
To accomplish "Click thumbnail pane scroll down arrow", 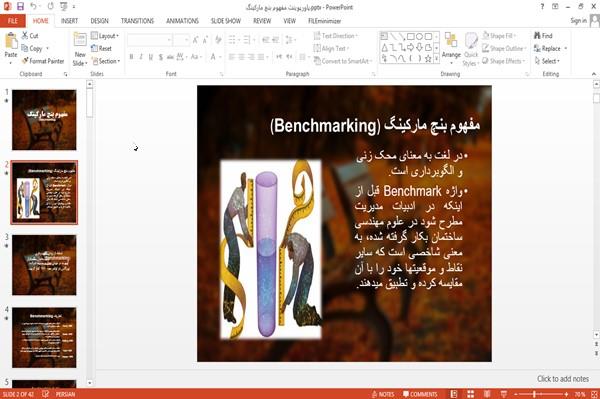I will click(x=90, y=383).
